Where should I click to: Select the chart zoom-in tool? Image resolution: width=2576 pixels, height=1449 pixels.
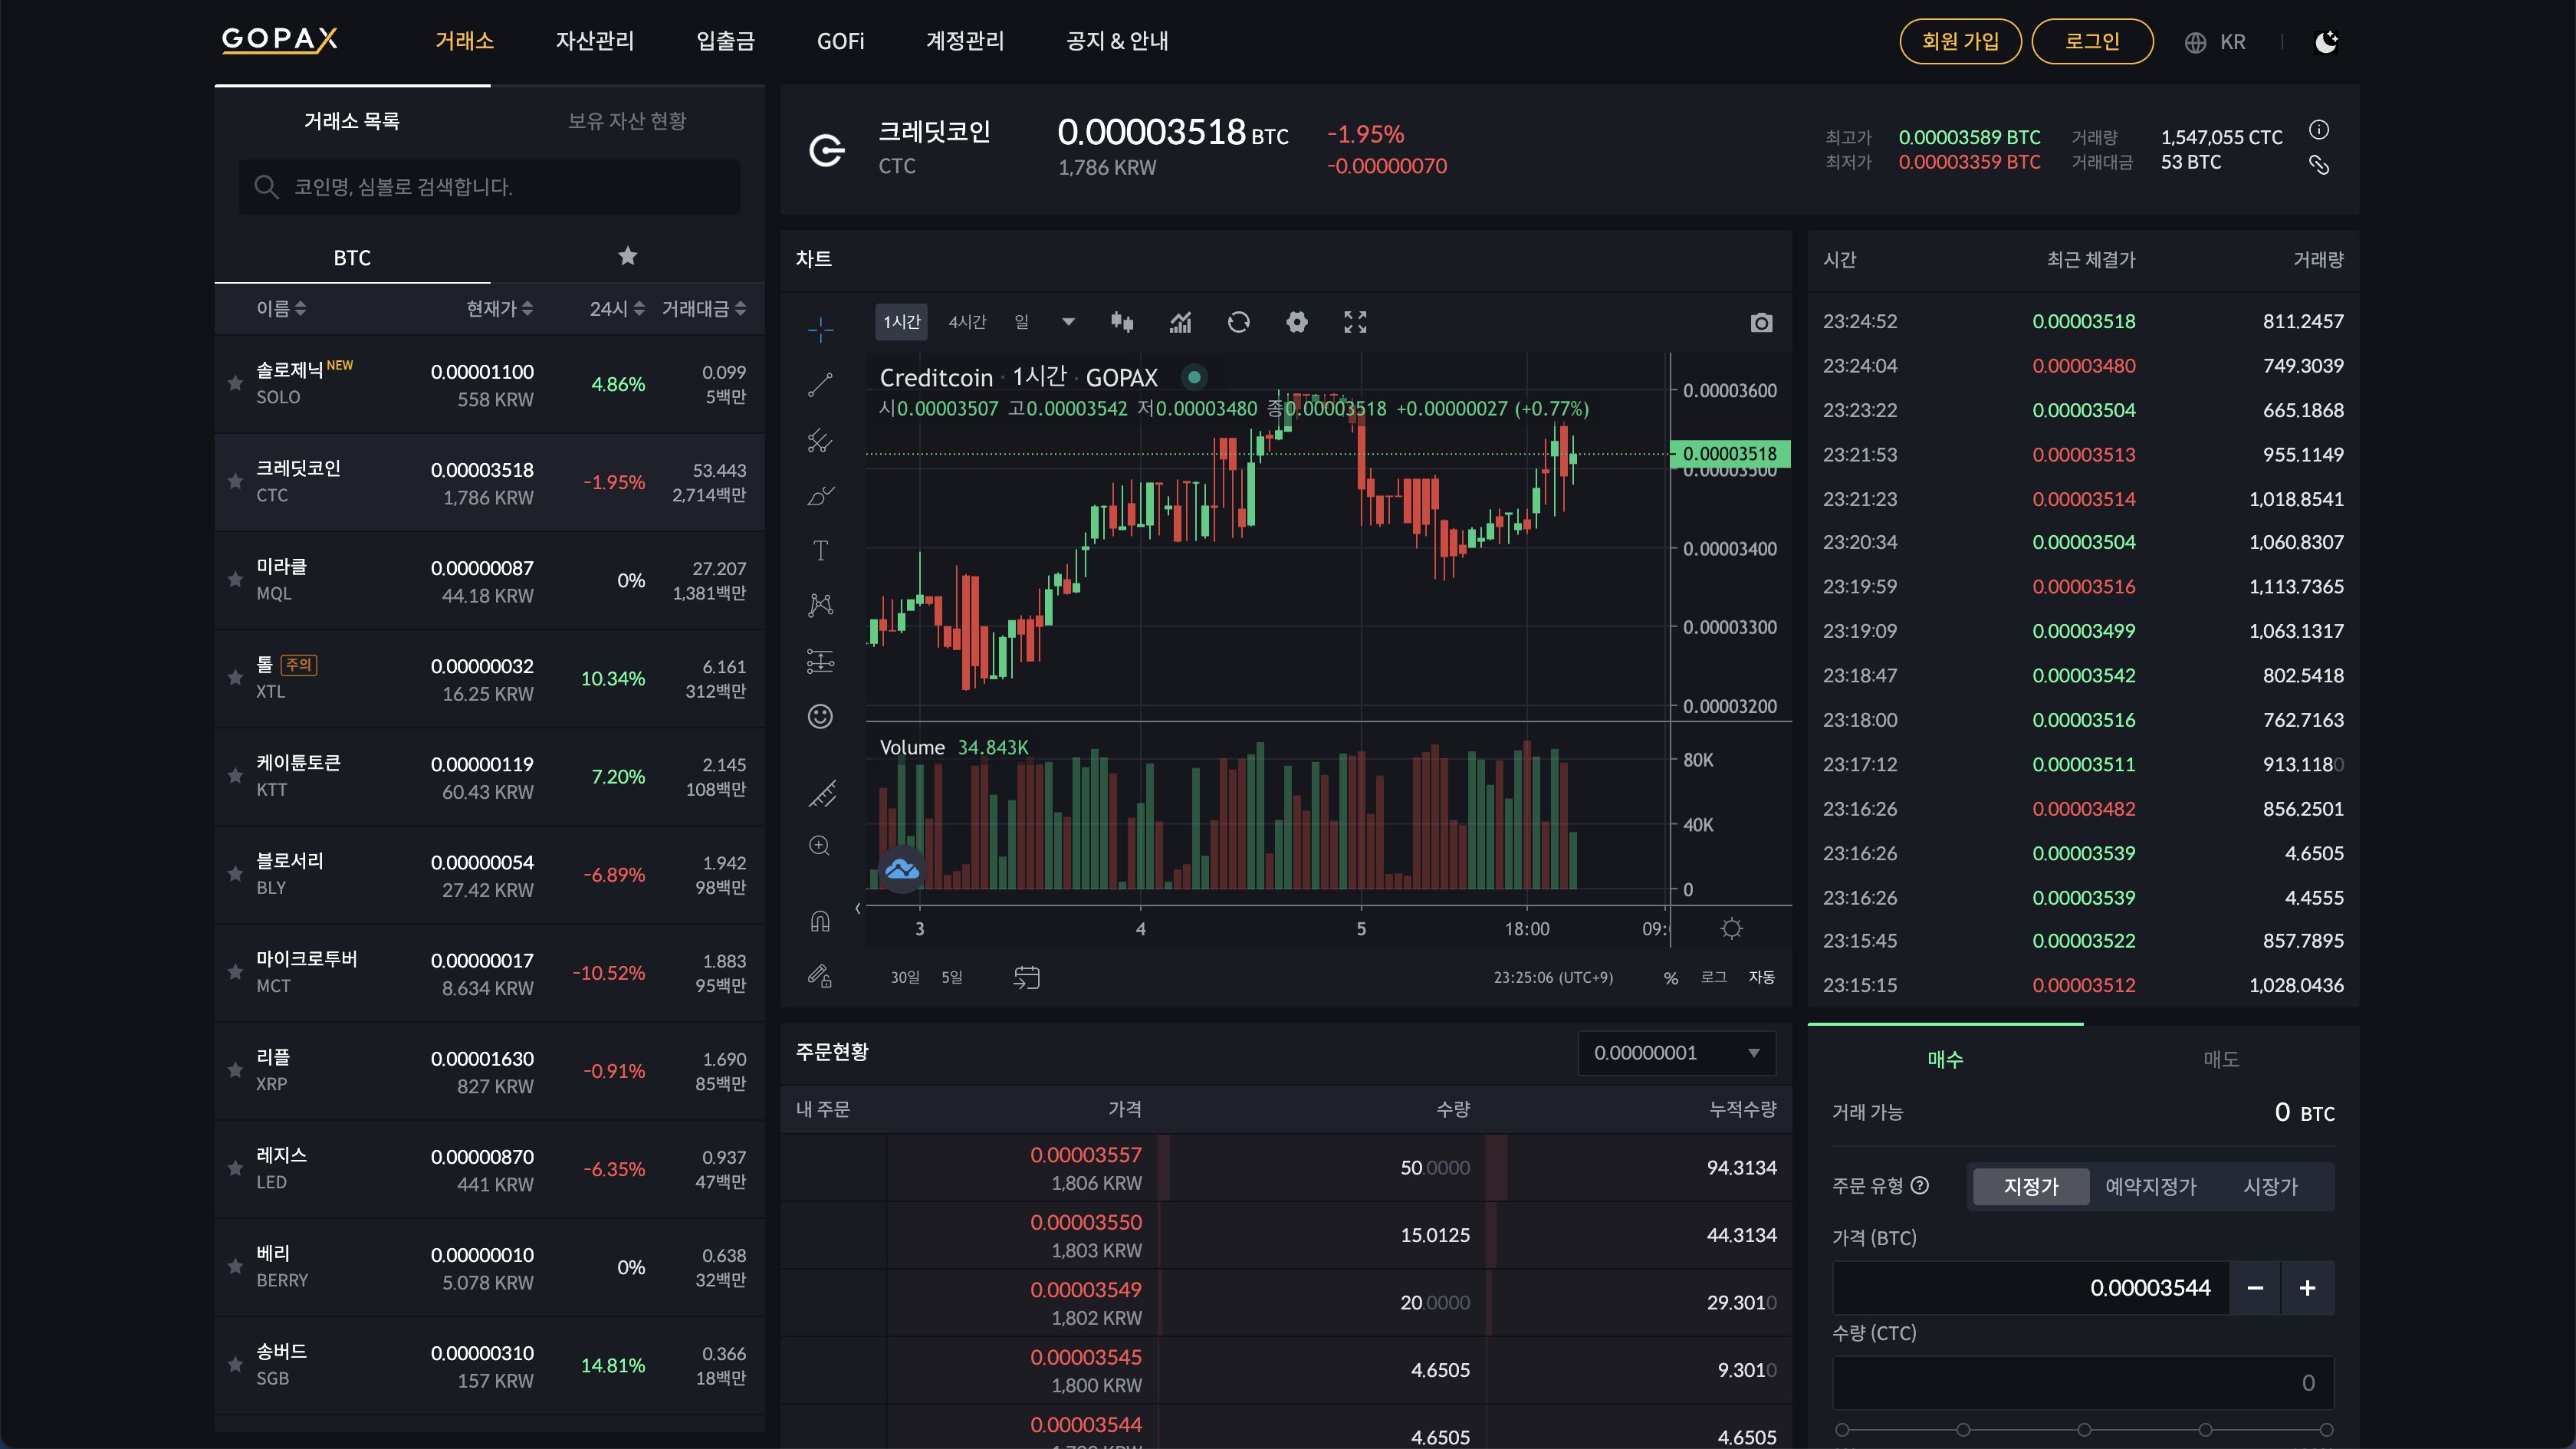pyautogui.click(x=820, y=846)
